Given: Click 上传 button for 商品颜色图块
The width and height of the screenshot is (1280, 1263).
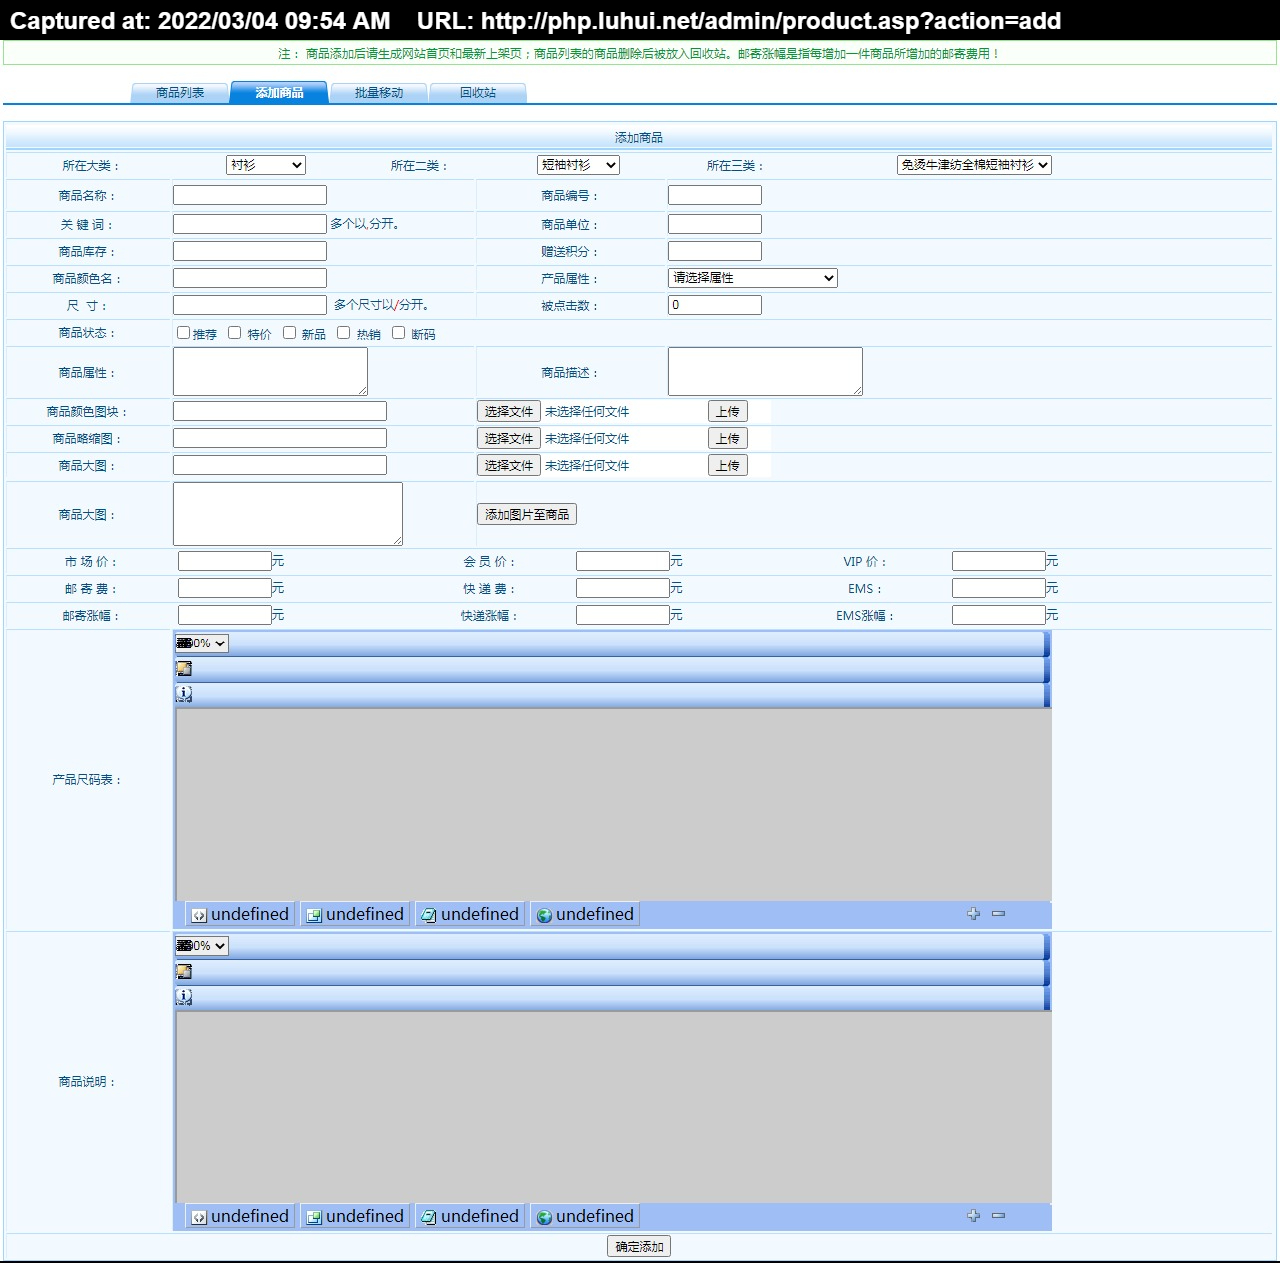Looking at the screenshot, I should click(728, 411).
